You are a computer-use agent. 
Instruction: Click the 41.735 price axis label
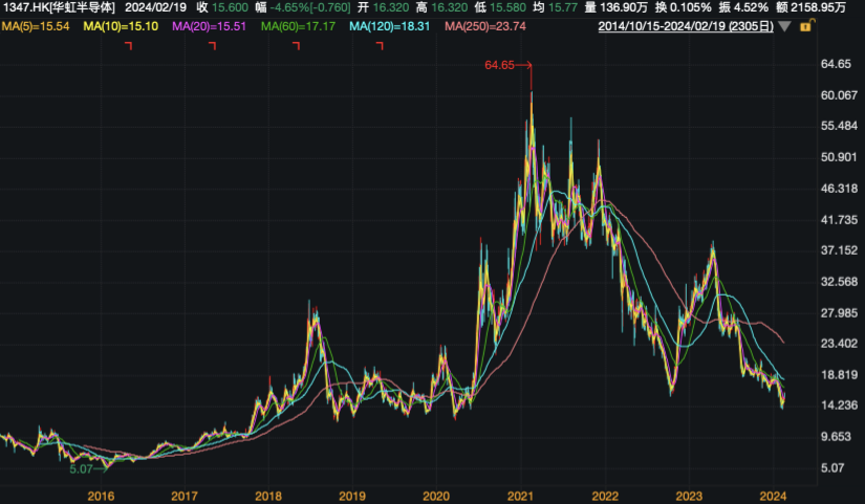[839, 220]
